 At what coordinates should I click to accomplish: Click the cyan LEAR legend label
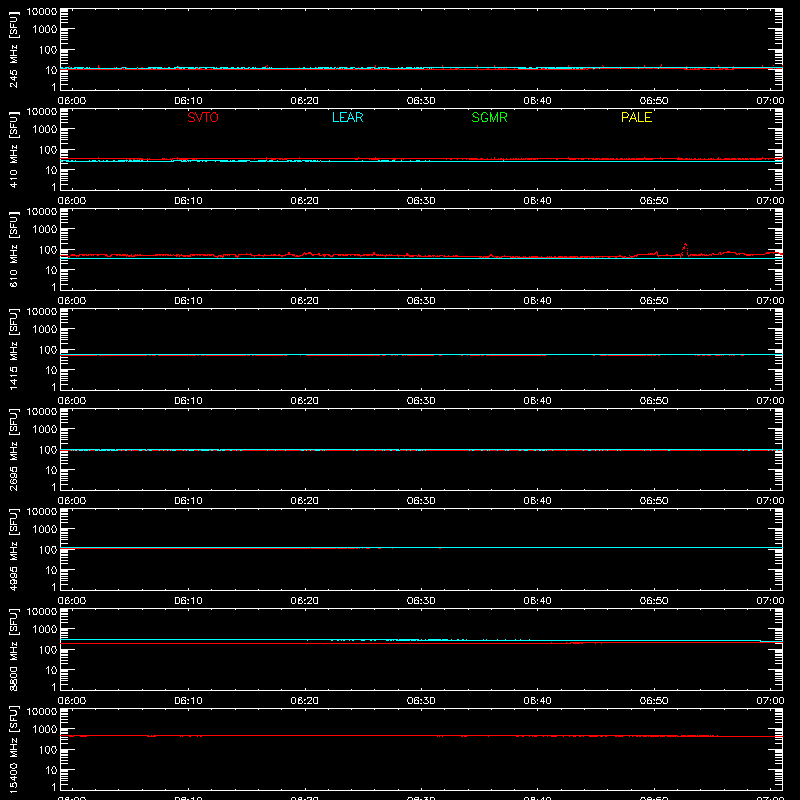point(347,117)
